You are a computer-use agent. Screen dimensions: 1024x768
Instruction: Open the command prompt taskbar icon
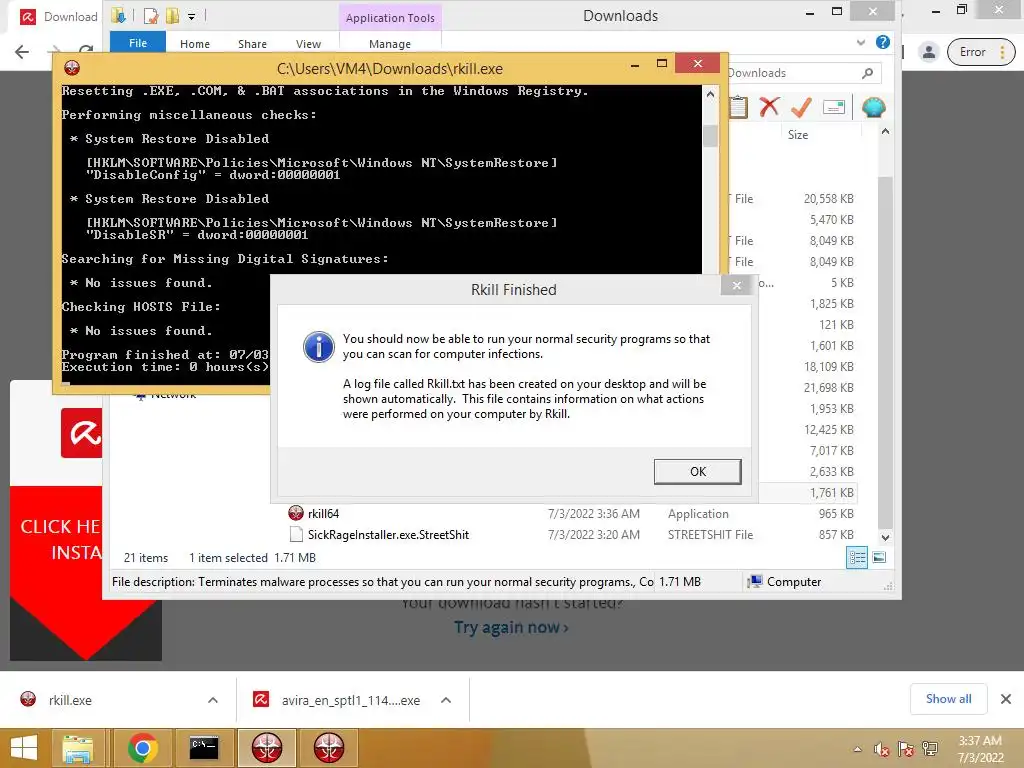[x=204, y=748]
